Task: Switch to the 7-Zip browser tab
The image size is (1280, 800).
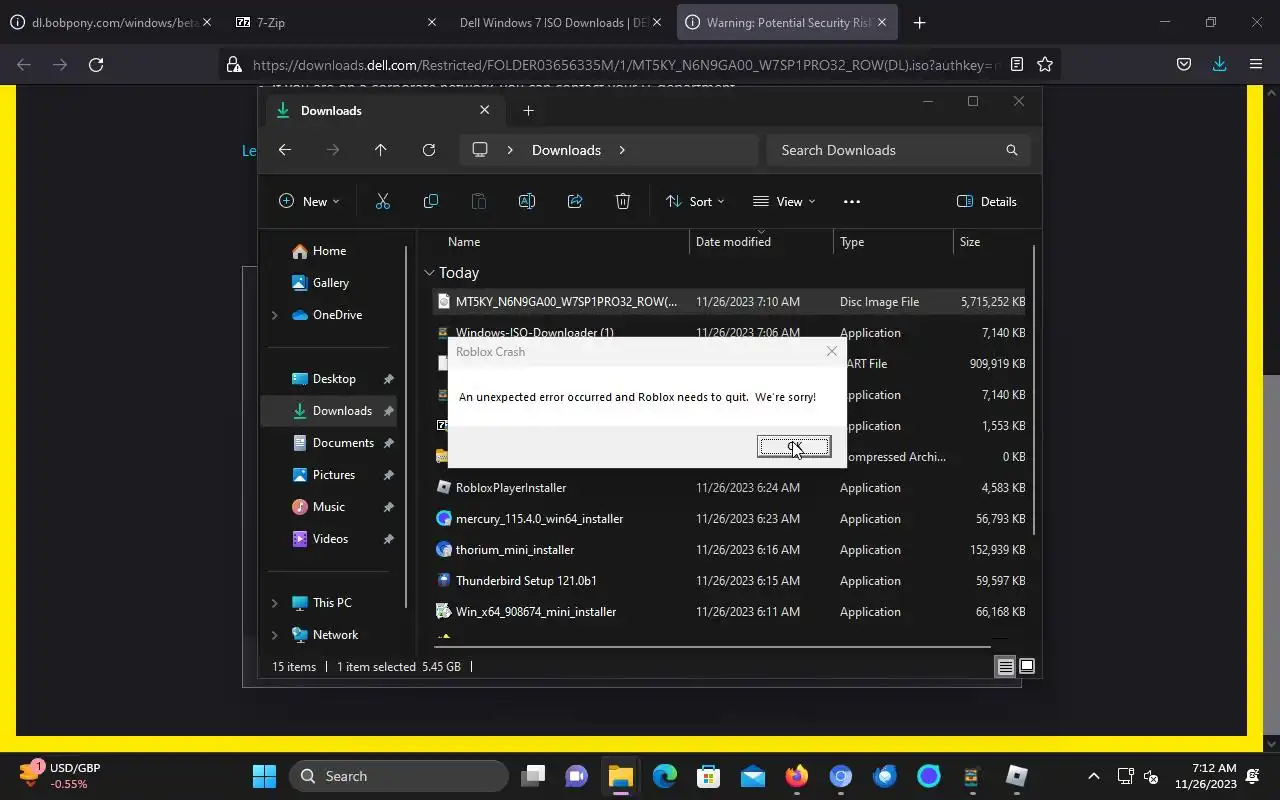Action: tap(335, 22)
